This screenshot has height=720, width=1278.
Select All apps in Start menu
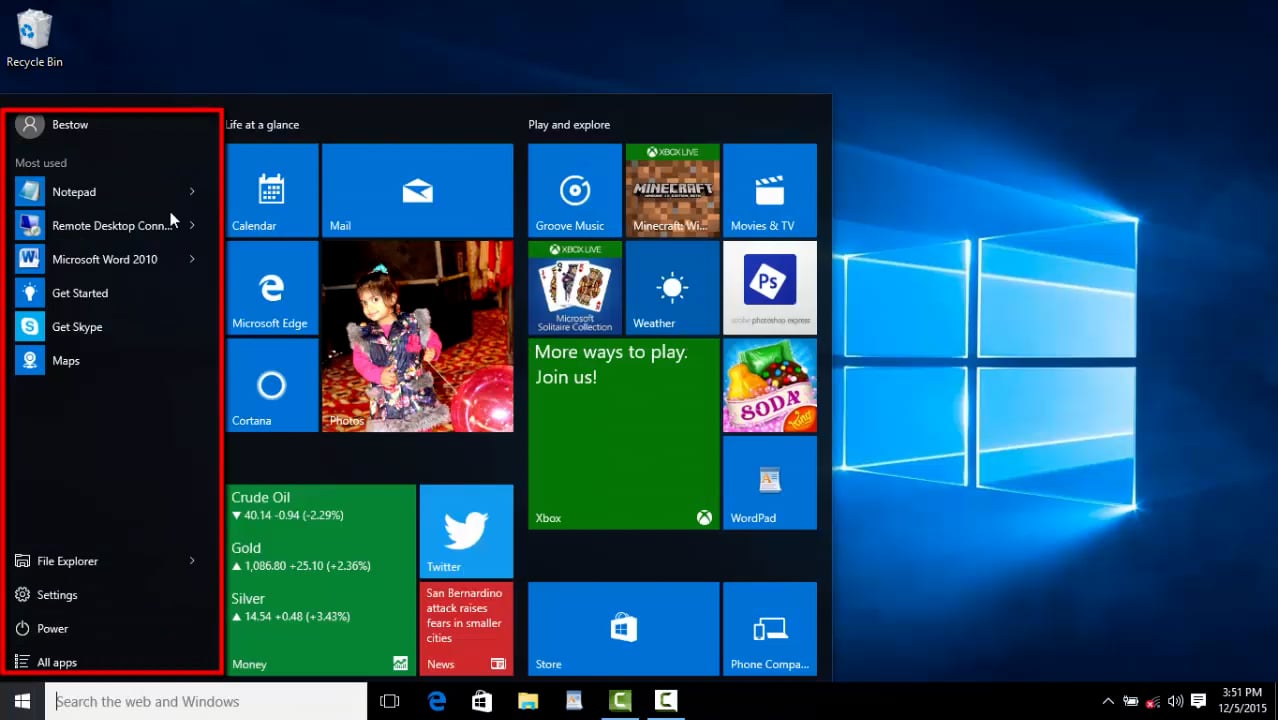click(x=56, y=662)
